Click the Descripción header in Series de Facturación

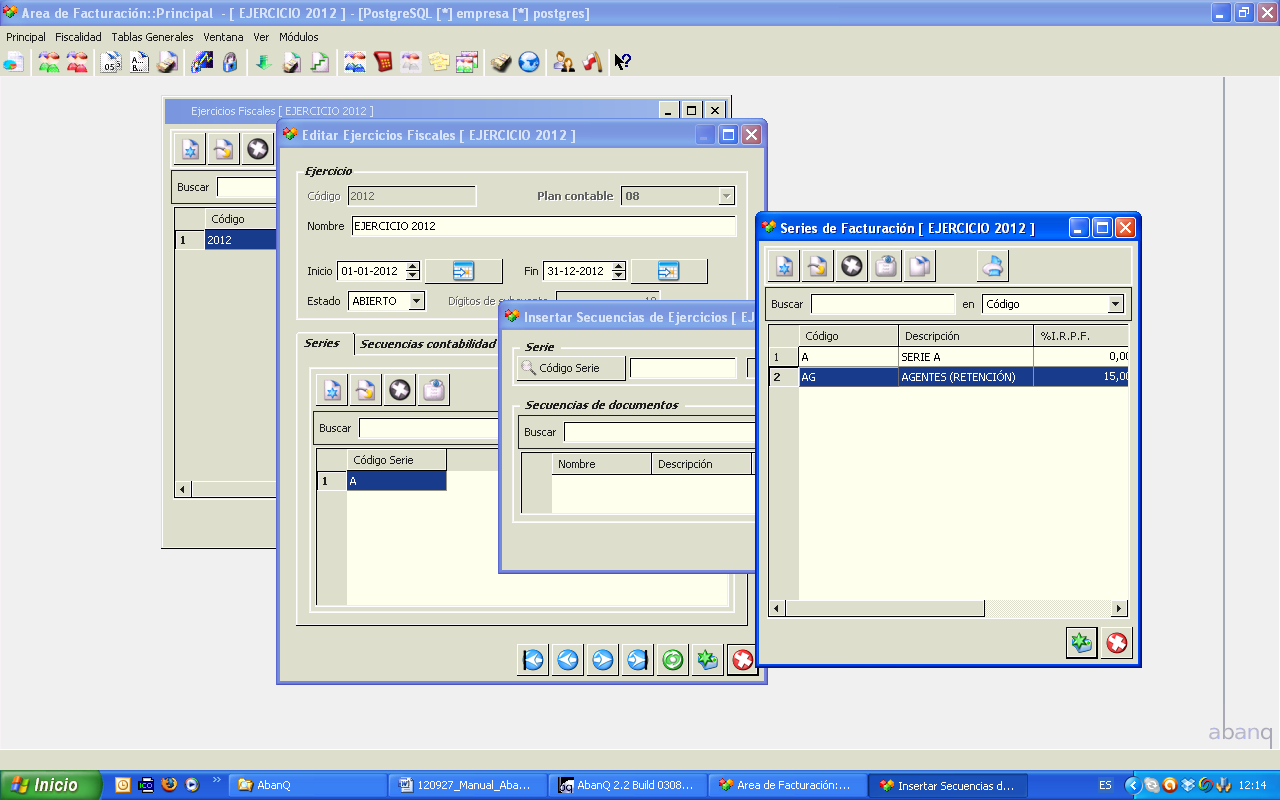point(966,336)
